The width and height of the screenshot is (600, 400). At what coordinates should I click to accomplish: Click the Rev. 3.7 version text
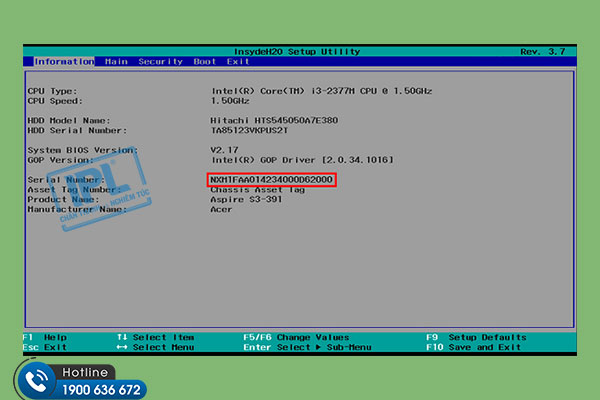(x=543, y=52)
